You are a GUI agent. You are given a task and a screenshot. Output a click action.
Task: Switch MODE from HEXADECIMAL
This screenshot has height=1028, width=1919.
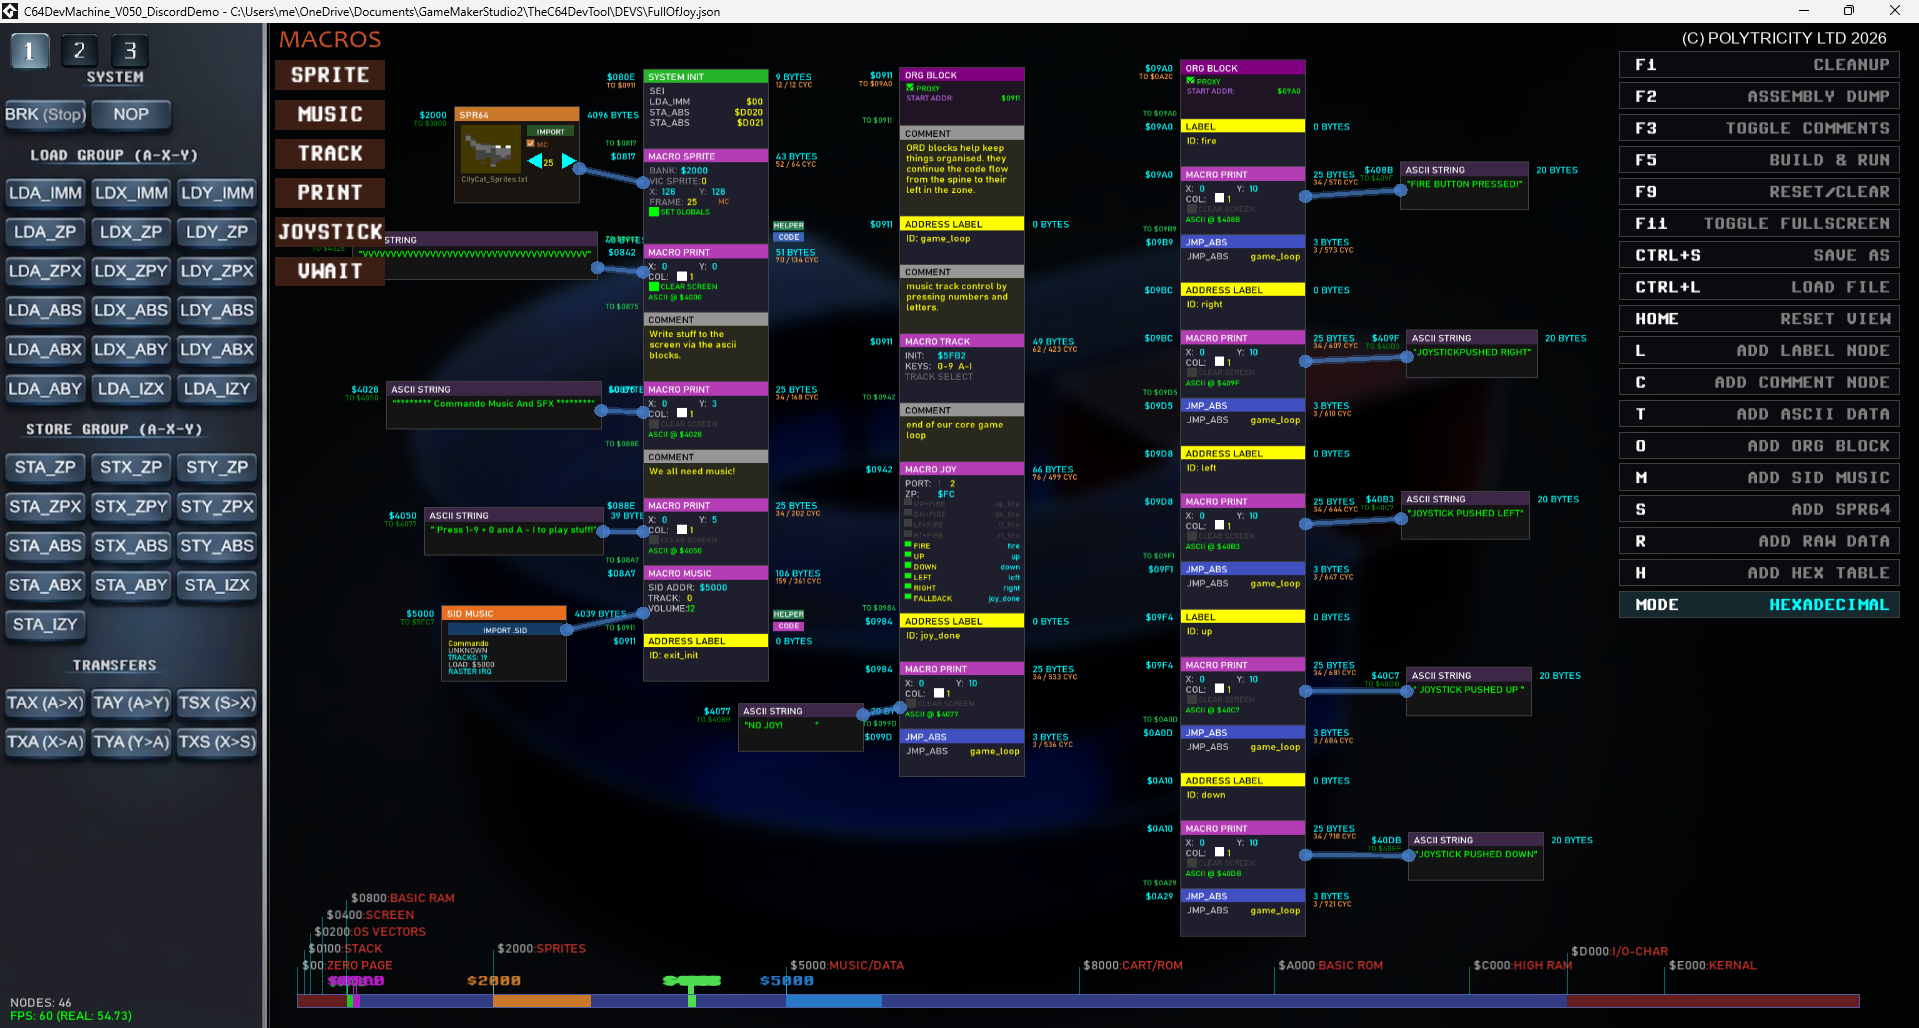point(1759,605)
